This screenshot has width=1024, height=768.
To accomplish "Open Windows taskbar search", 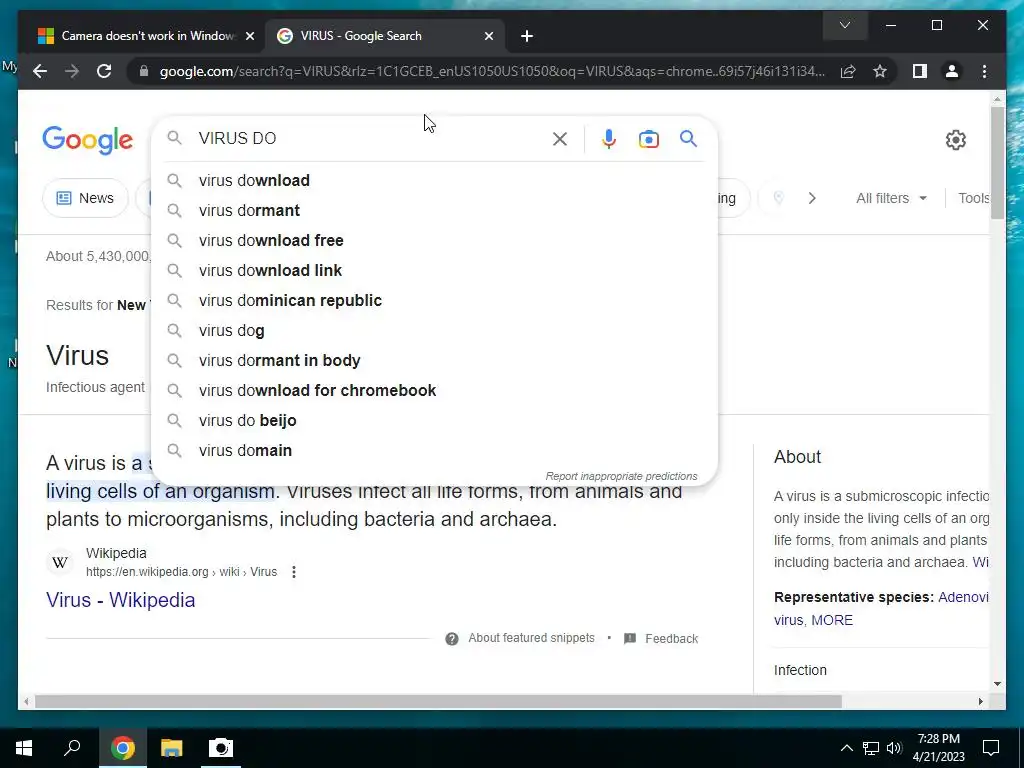I will [x=72, y=748].
